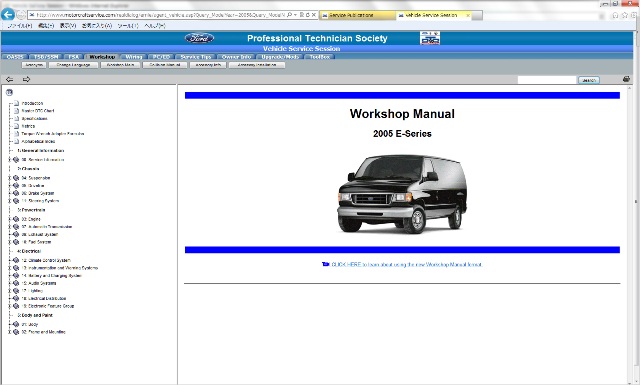Click the browser home icon at top right
640x385 pixels.
(x=615, y=15)
